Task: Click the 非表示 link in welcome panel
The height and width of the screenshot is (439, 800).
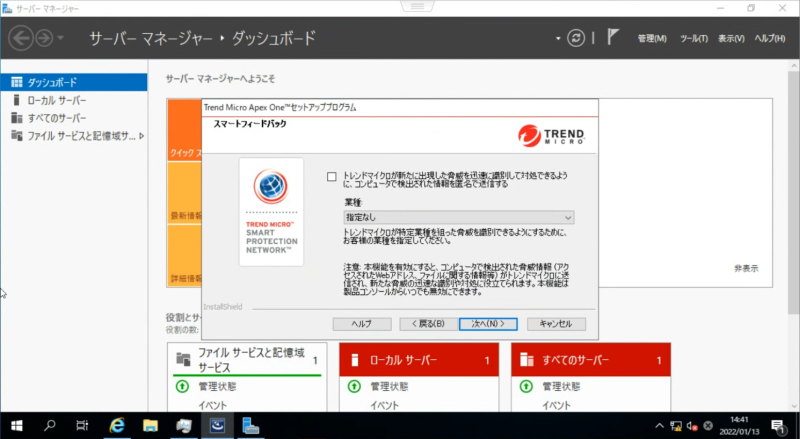Action: 746,269
